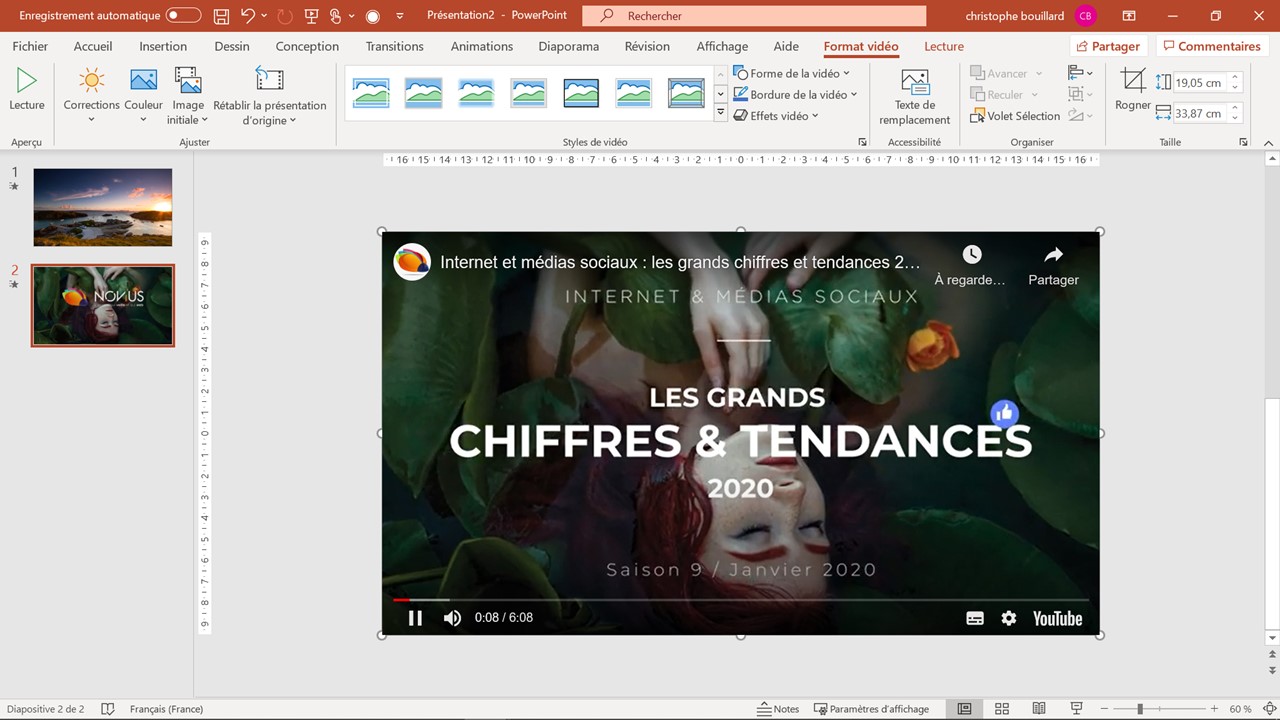Screen dimensions: 1280x720
Task: Toggle the Notes pane
Action: [778, 709]
